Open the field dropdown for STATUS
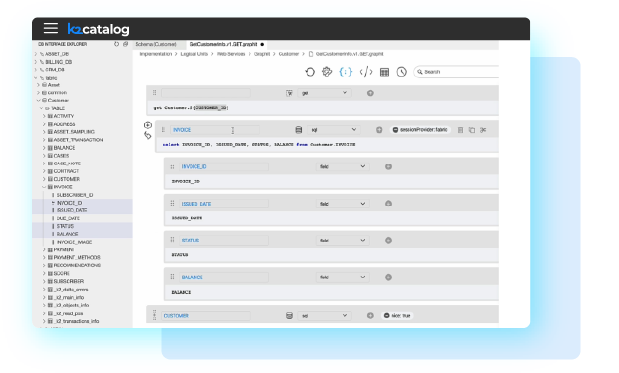Viewport: 619px width, 373px height. coord(343,240)
